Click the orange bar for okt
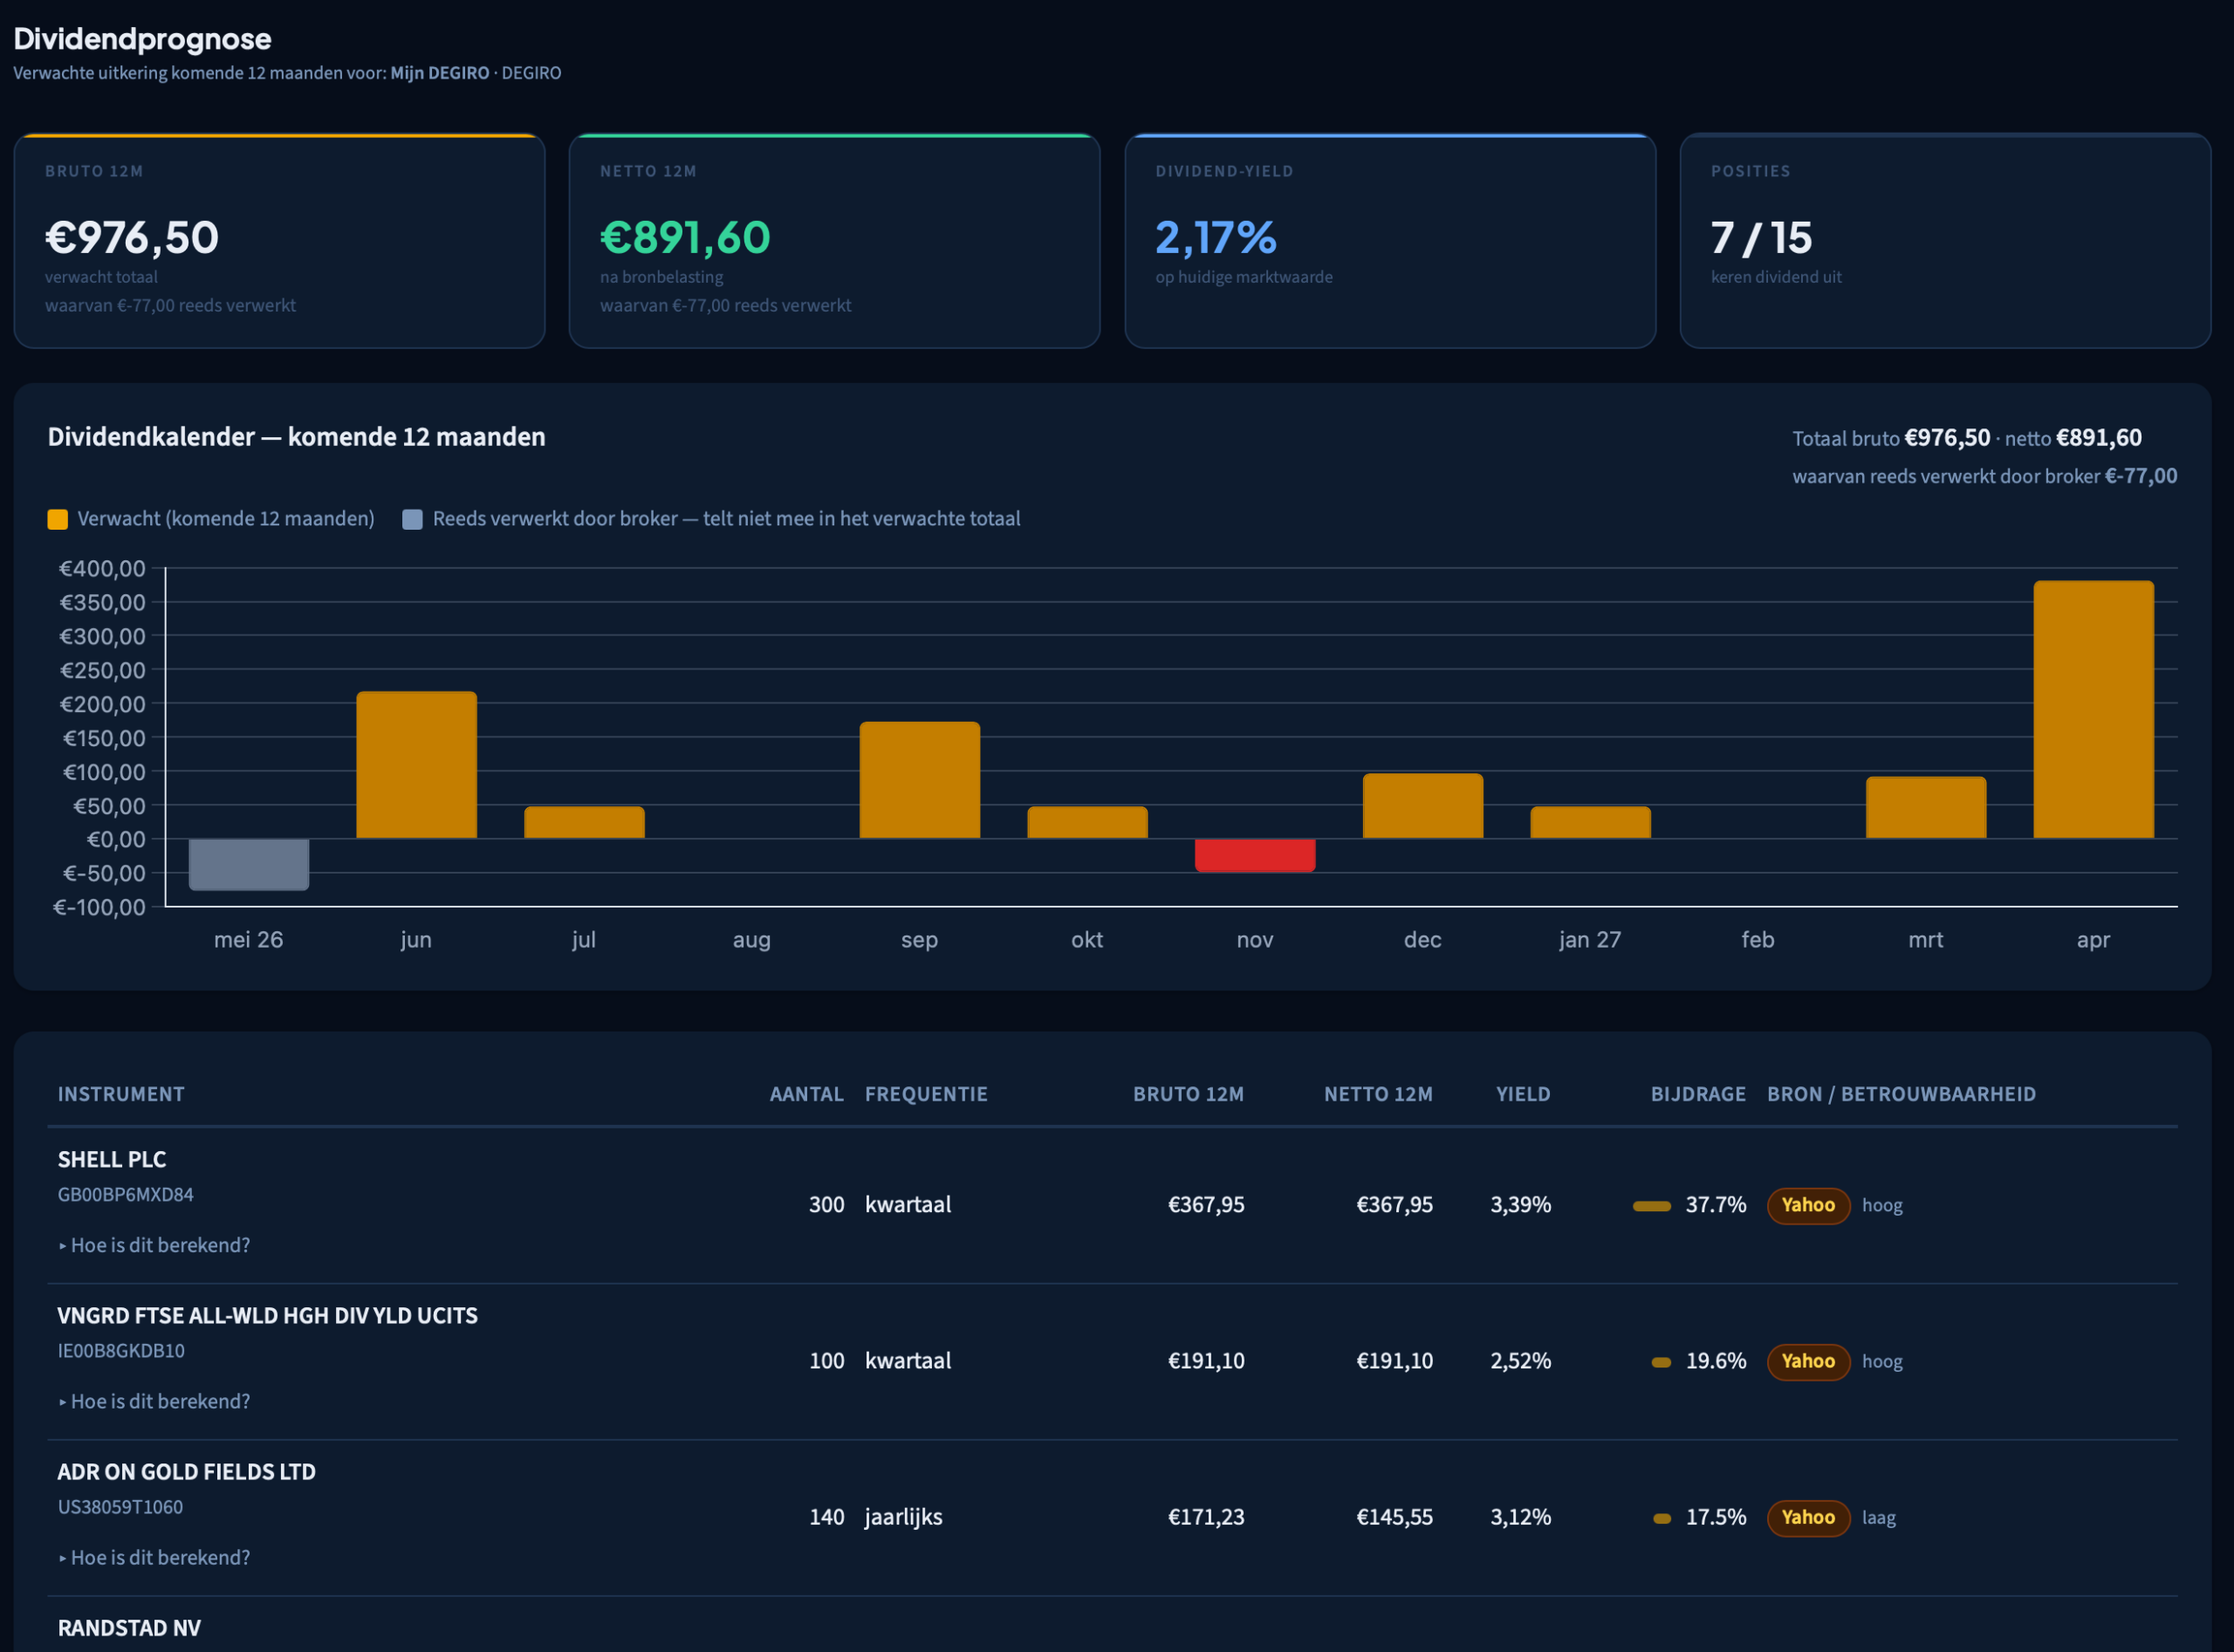The image size is (2234, 1652). coord(1088,822)
